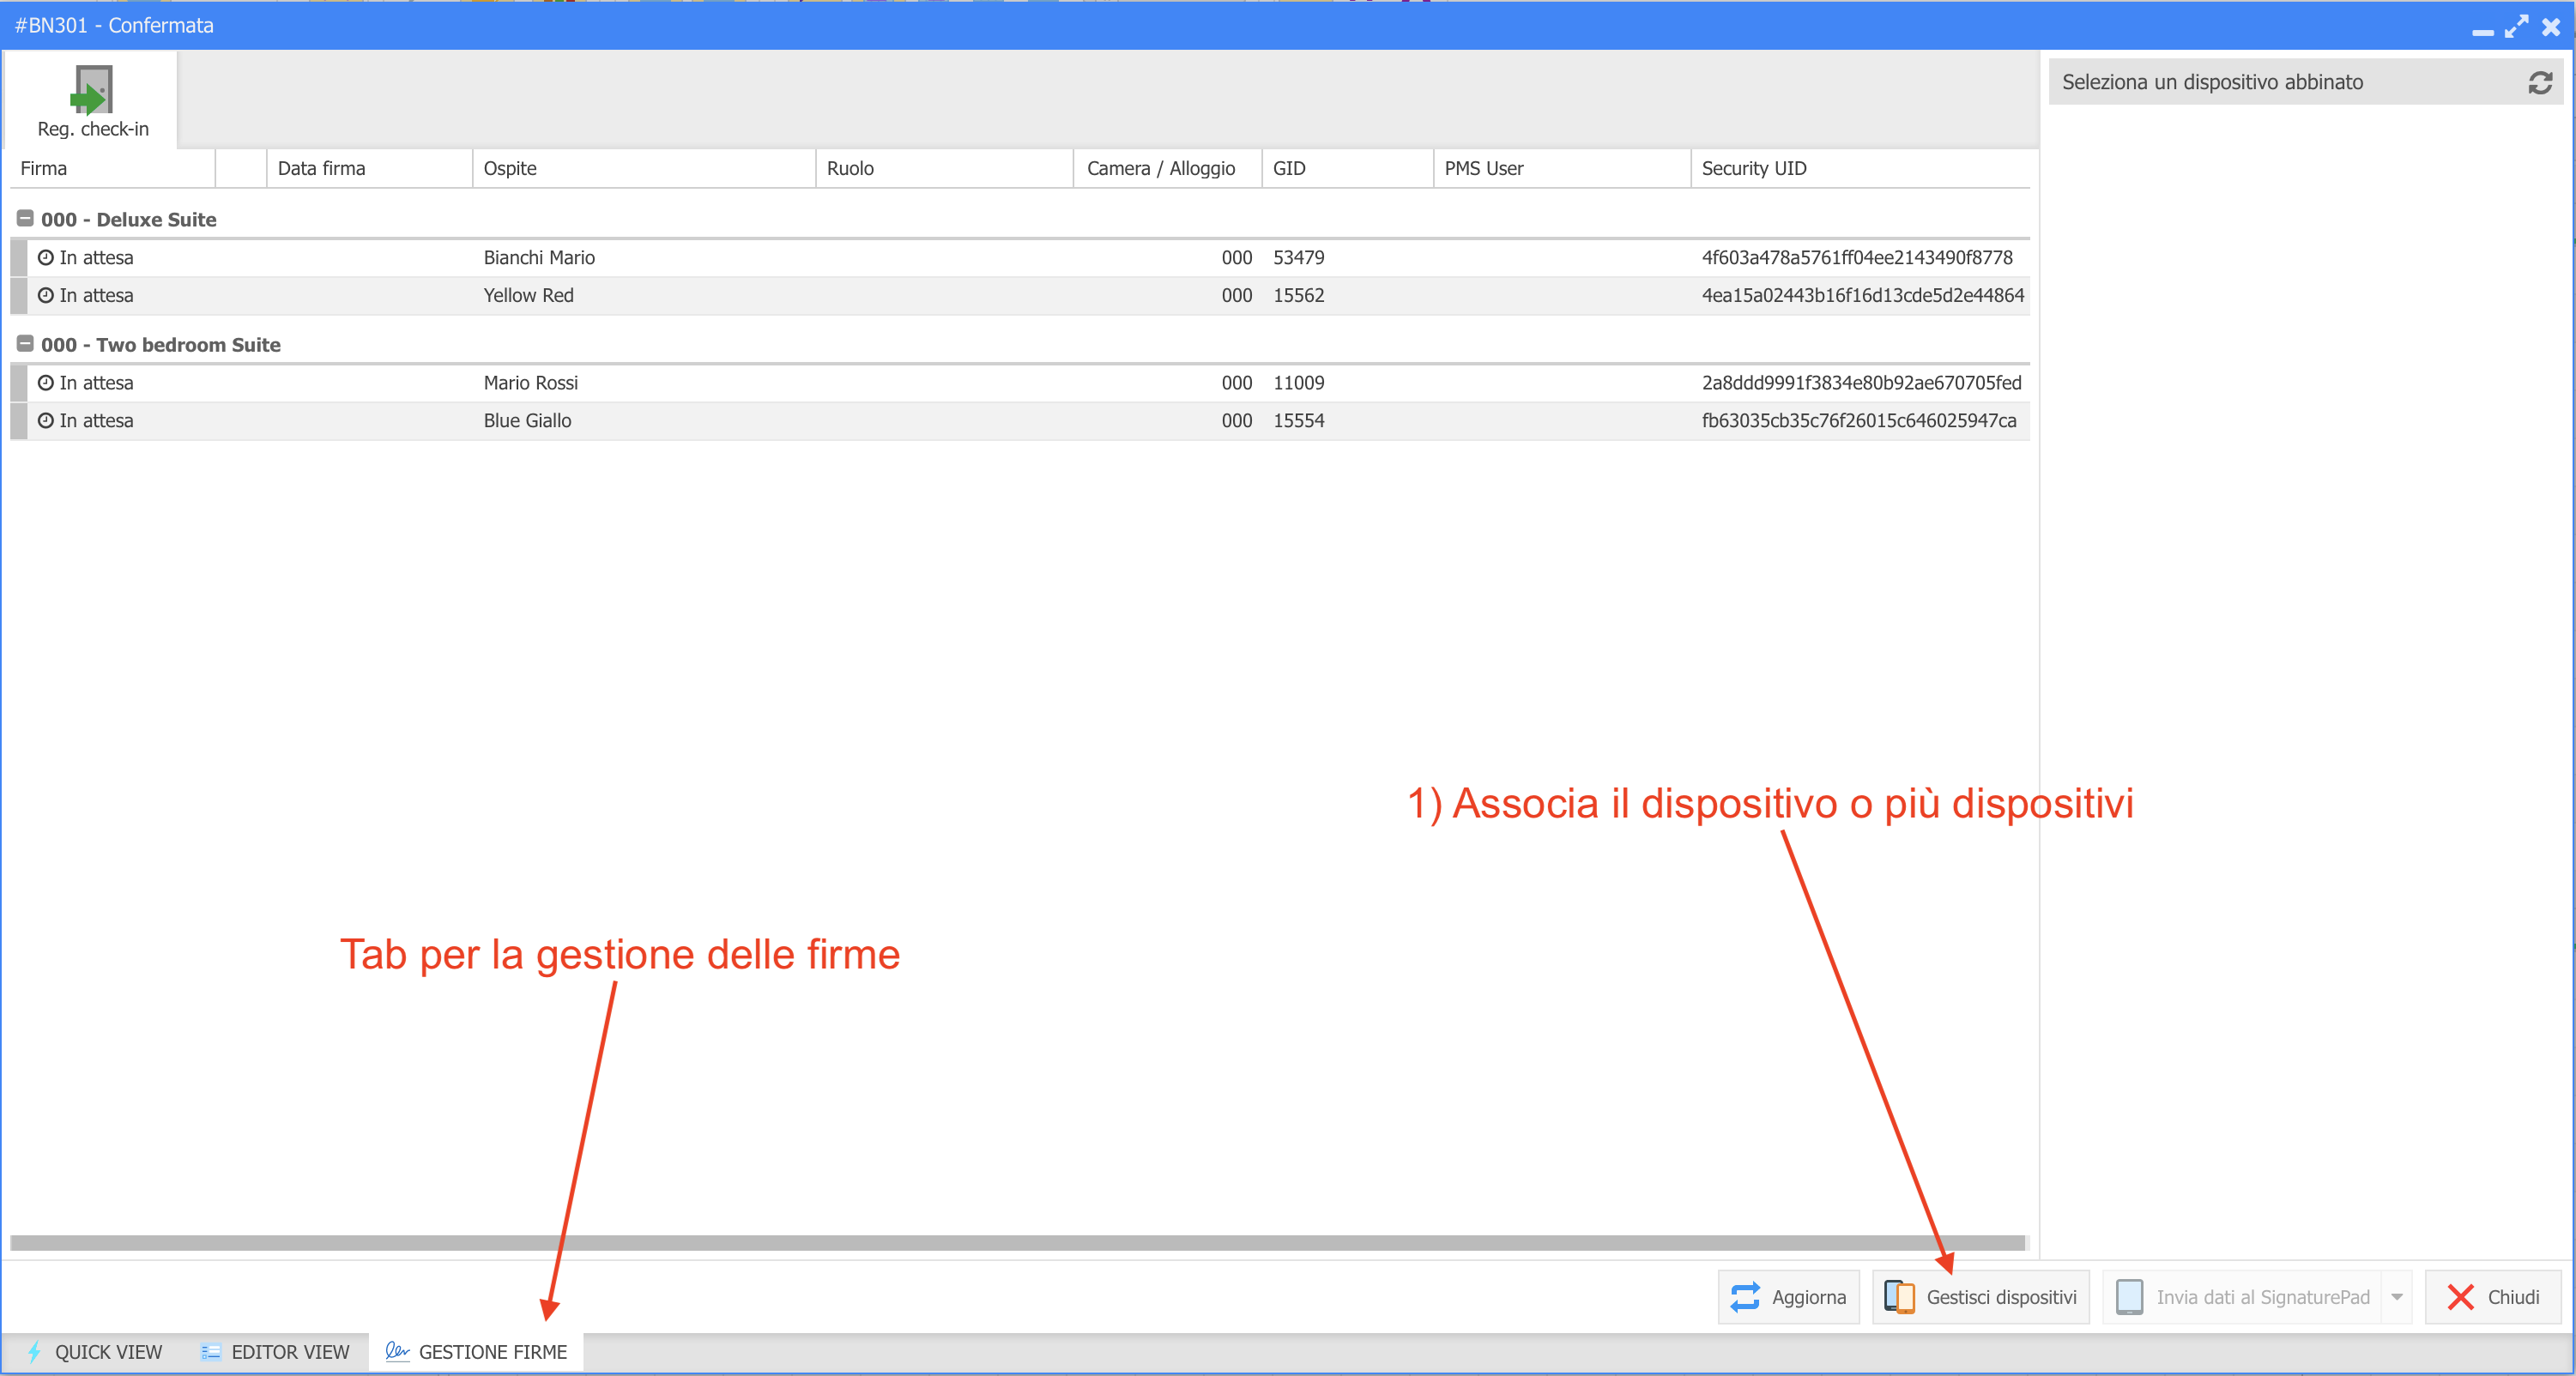Click the PMS User column header
The height and width of the screenshot is (1376, 2576).
[1562, 168]
